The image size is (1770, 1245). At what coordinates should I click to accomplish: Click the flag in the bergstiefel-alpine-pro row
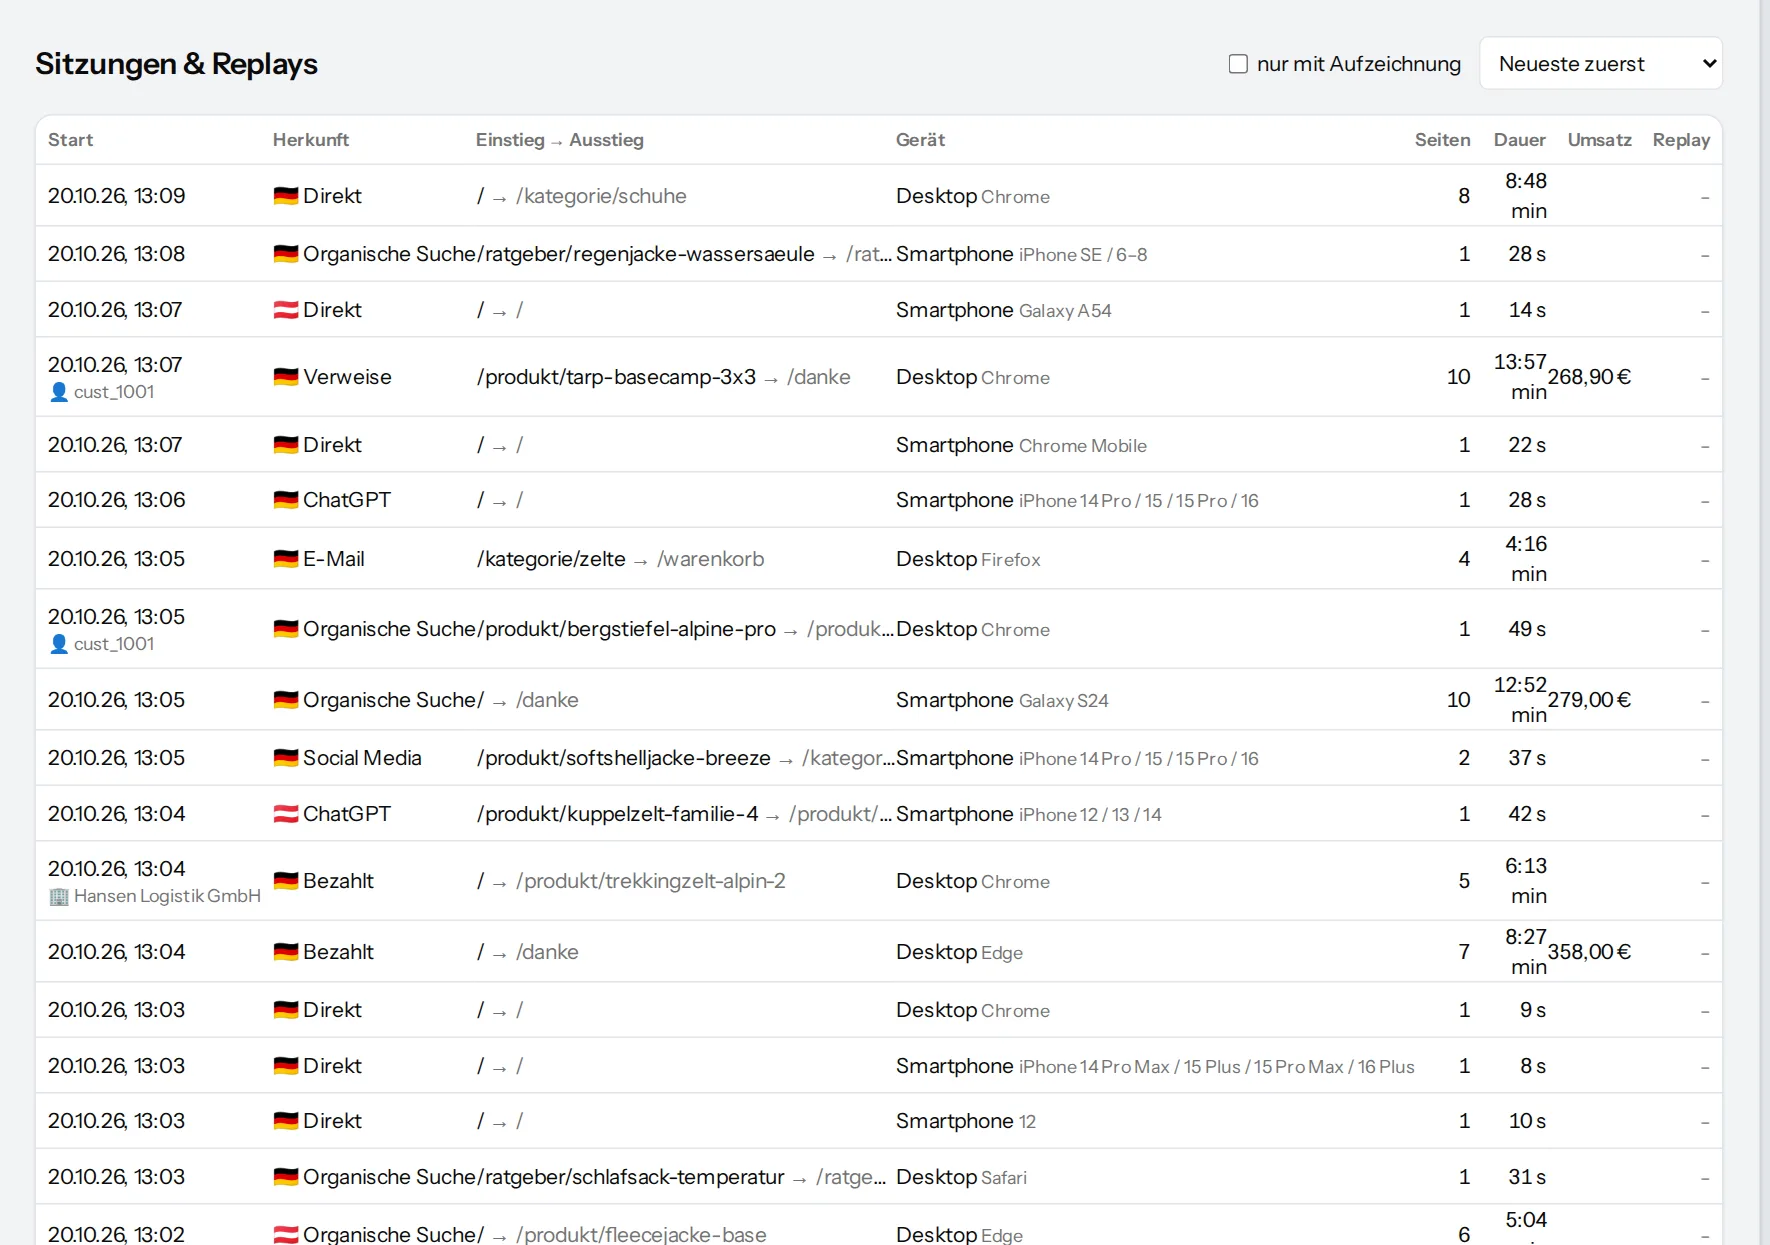click(286, 629)
